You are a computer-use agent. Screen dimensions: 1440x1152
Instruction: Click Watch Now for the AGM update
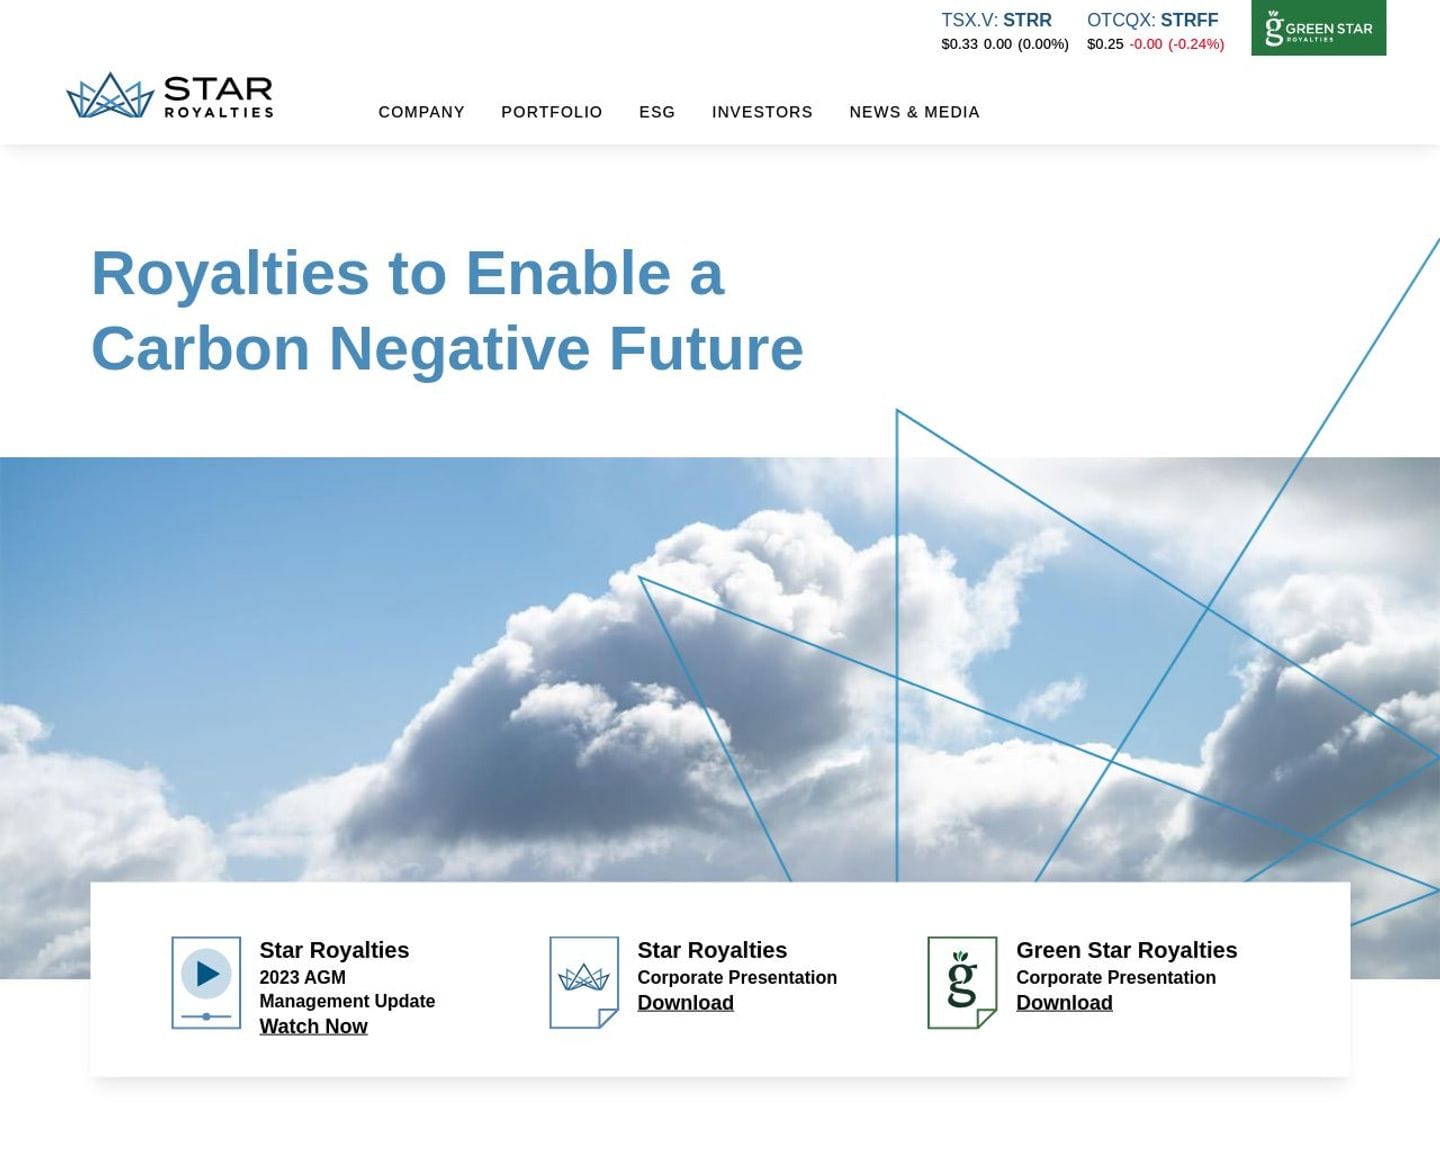click(x=313, y=1026)
